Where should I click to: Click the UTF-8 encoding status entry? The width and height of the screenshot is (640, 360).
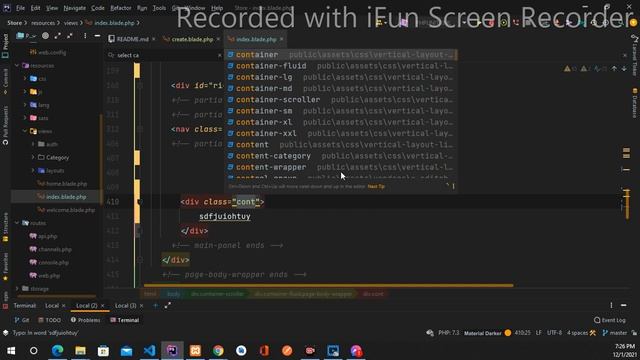pos(554,333)
